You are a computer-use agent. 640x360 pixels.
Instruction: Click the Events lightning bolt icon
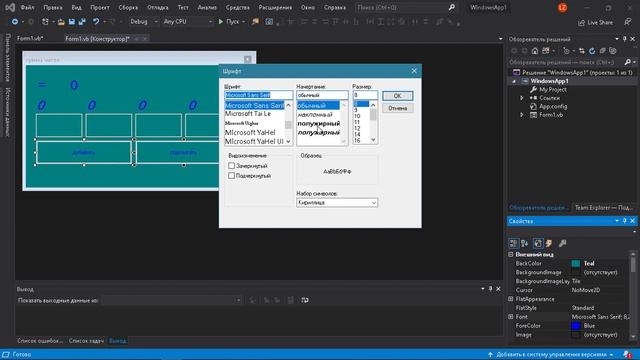[x=549, y=244]
